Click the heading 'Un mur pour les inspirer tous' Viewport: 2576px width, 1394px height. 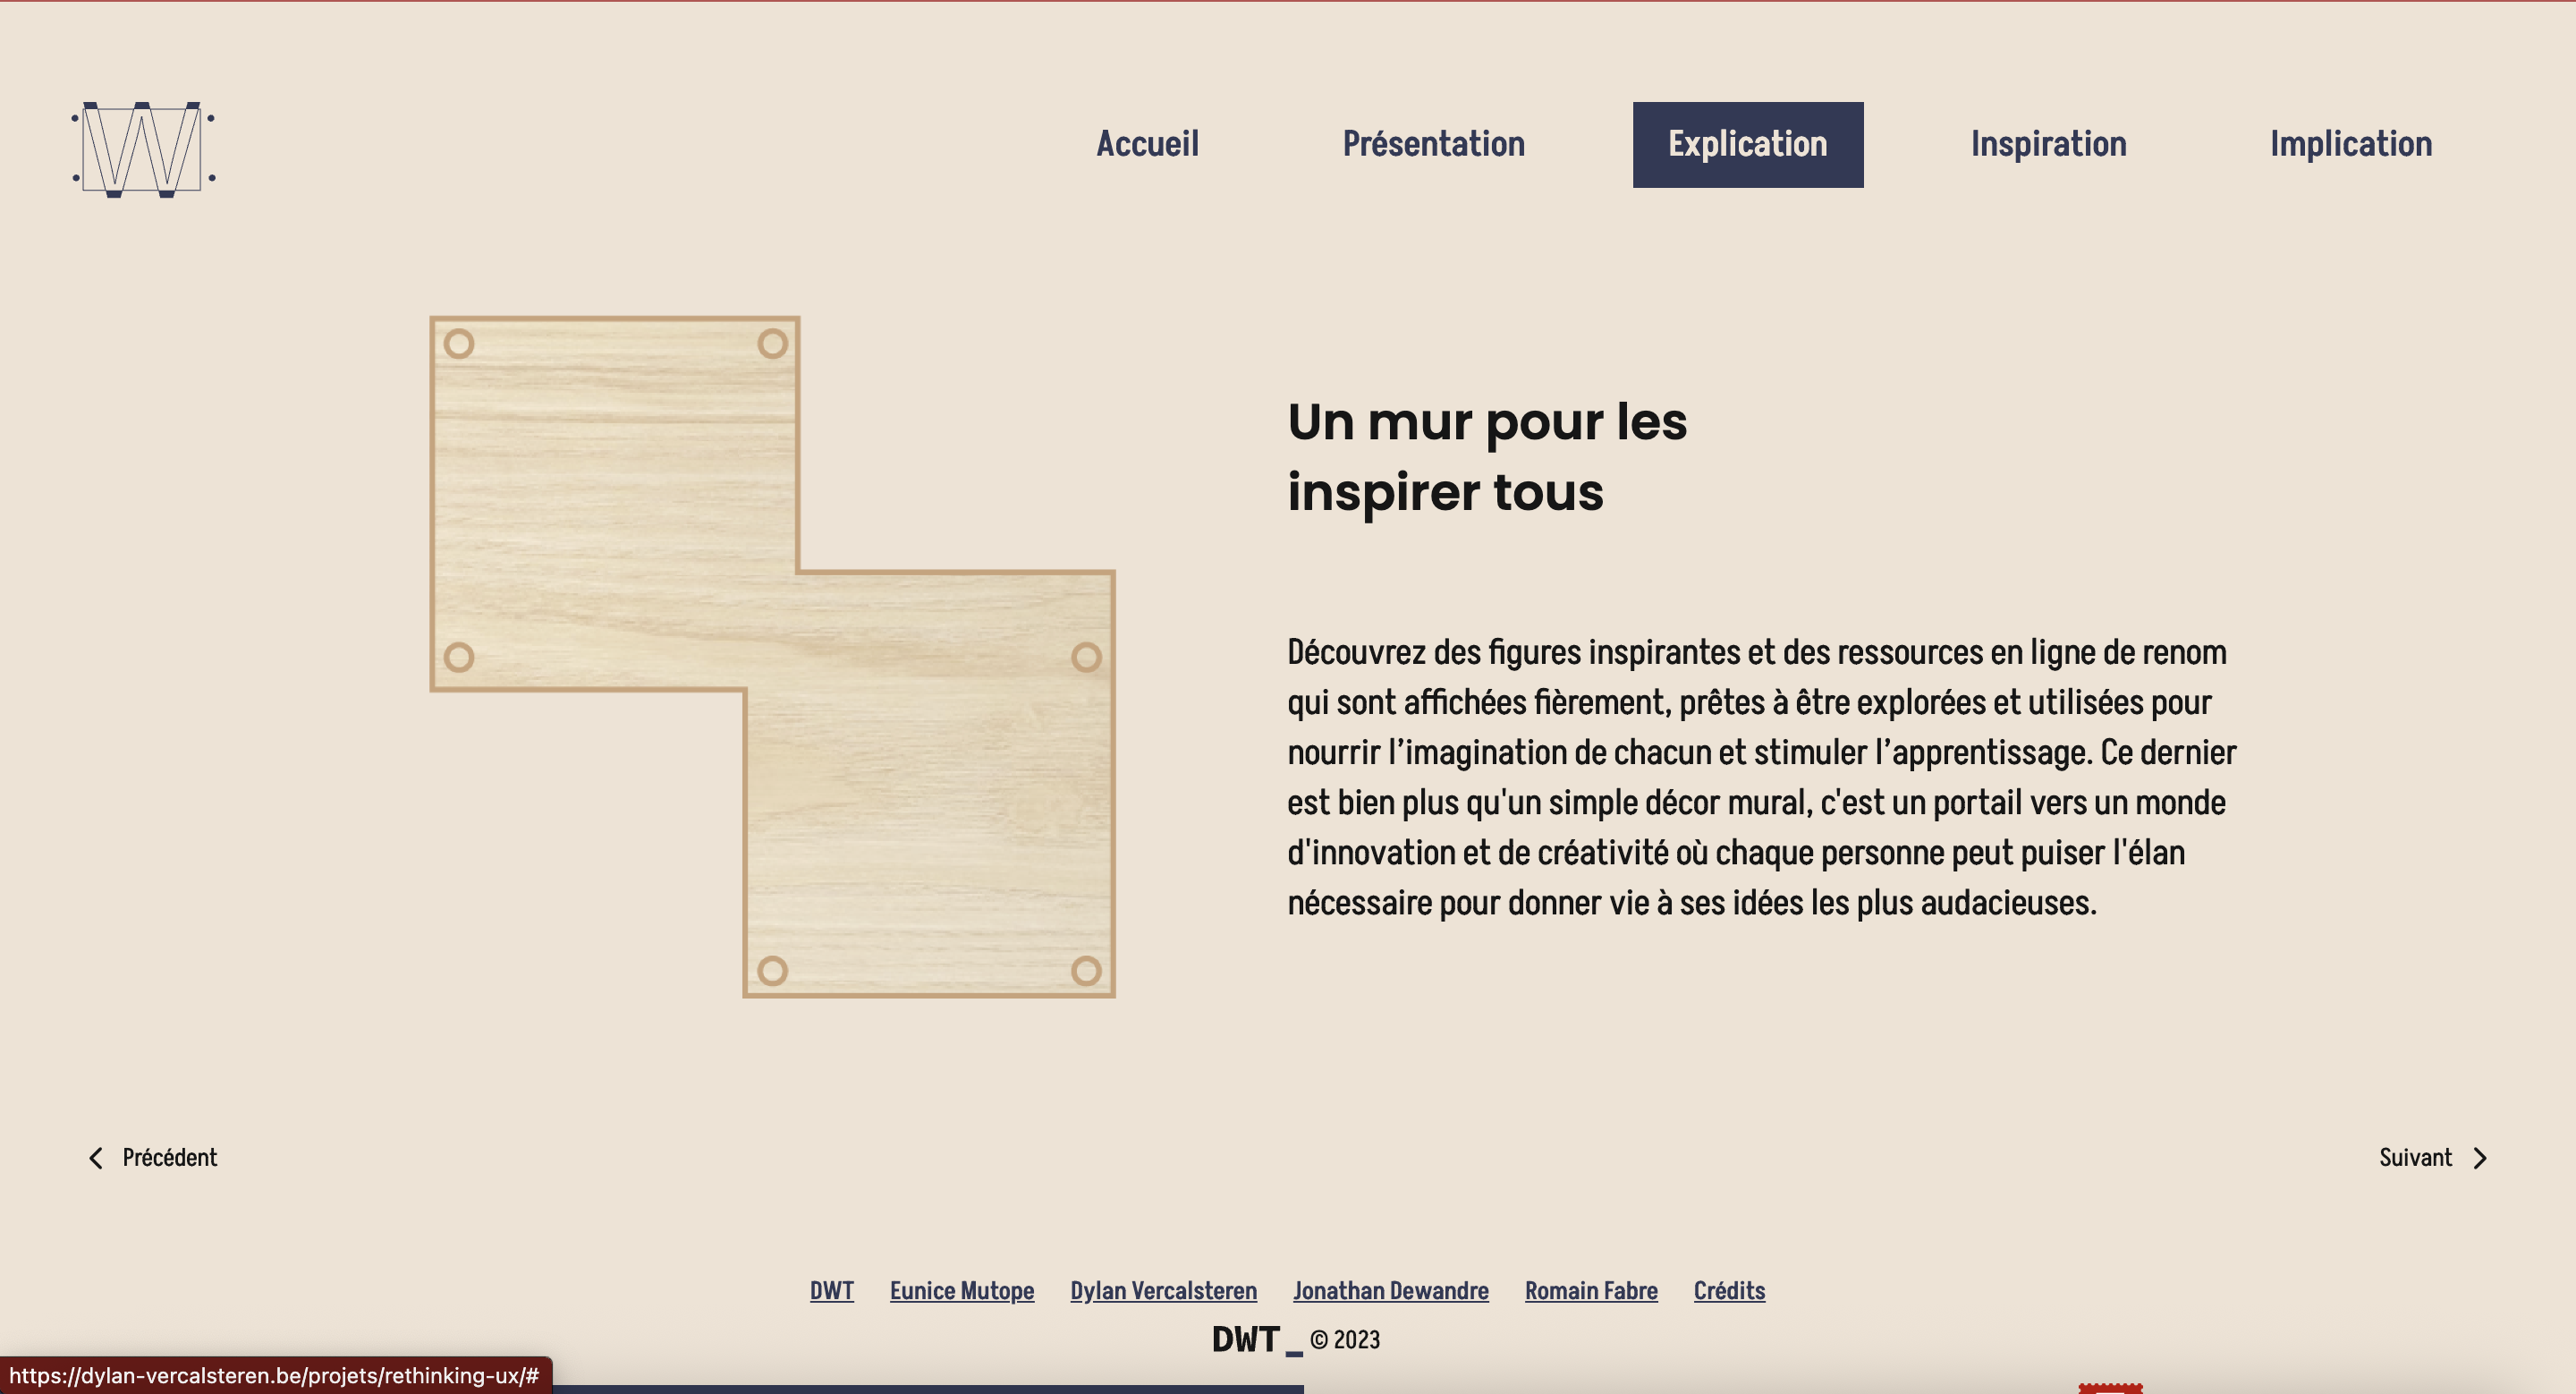(1486, 457)
